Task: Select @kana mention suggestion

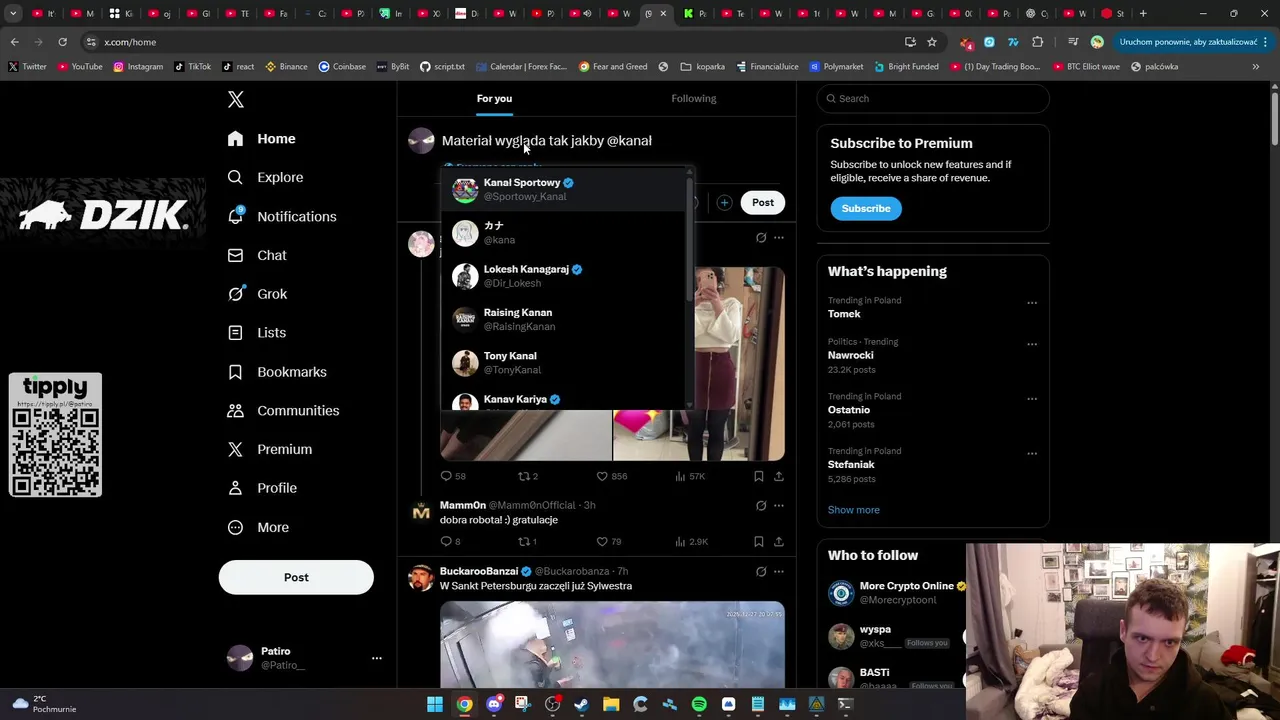Action: pos(565,233)
